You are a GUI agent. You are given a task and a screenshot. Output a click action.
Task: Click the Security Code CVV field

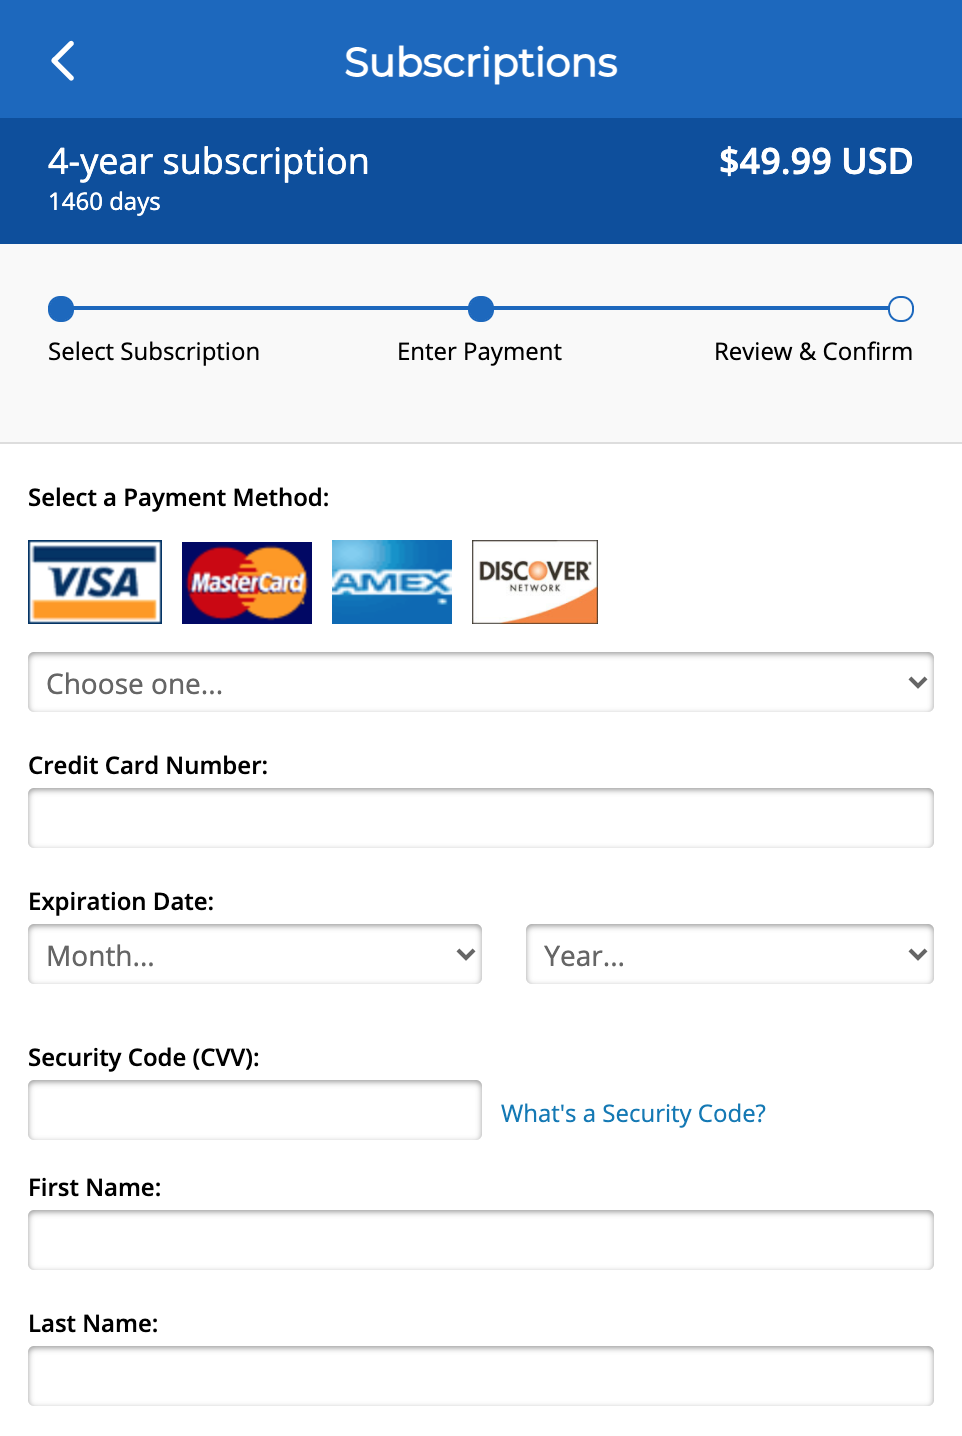254,1110
